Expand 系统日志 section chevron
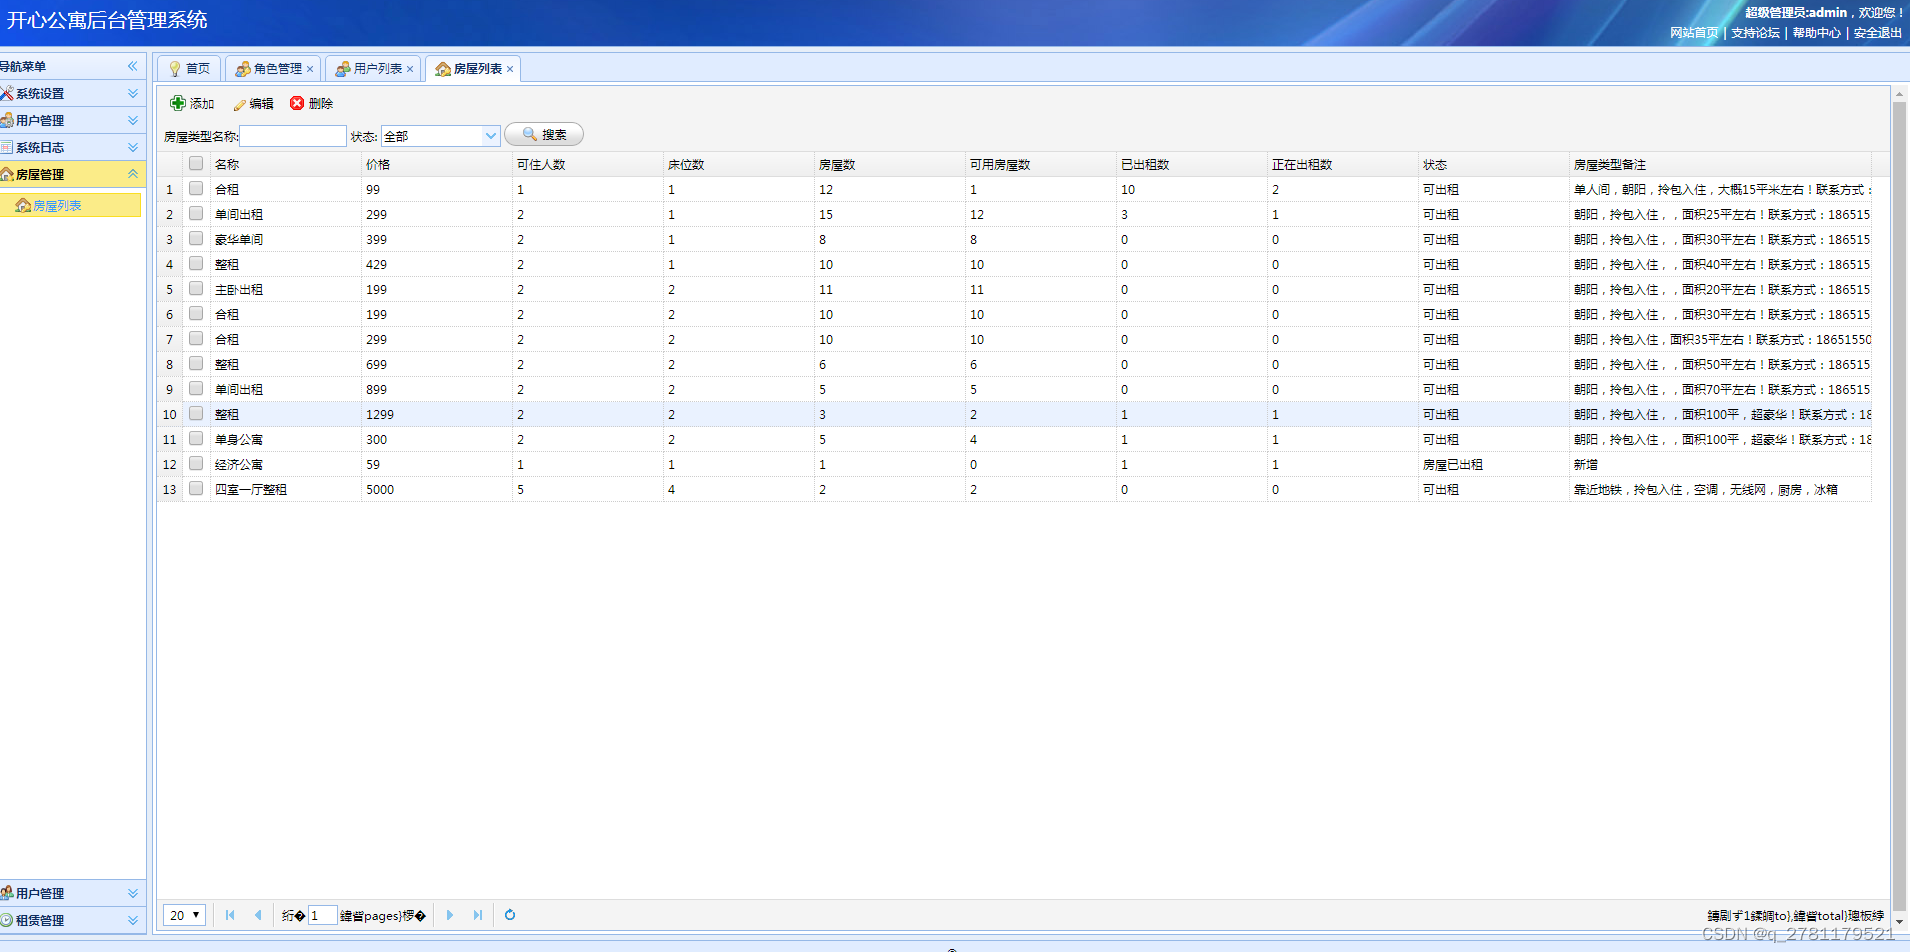Screen dimensions: 1910x952 tap(133, 147)
